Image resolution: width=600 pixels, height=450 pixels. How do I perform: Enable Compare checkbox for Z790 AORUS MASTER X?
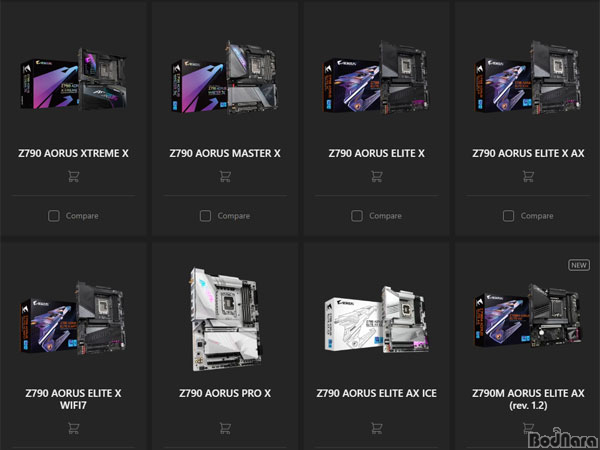click(205, 216)
